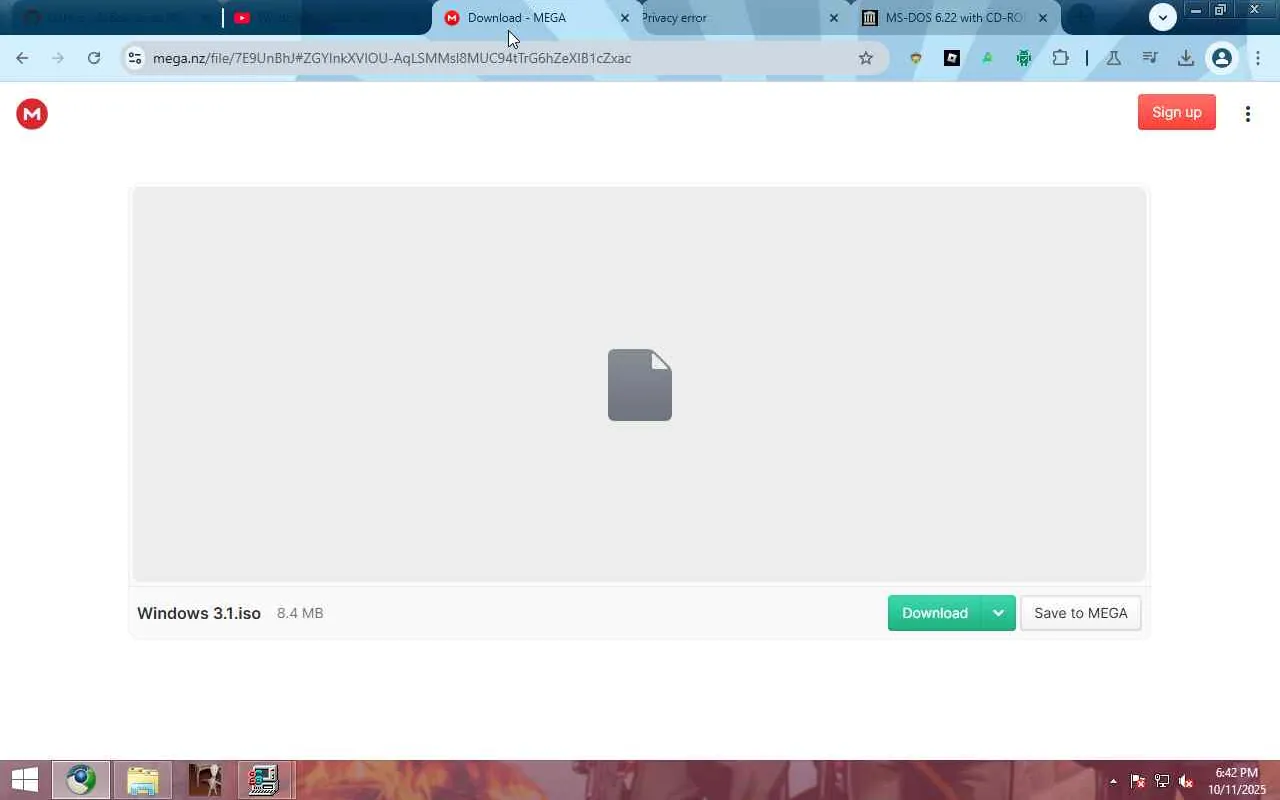Close the Privacy error tab

[834, 18]
